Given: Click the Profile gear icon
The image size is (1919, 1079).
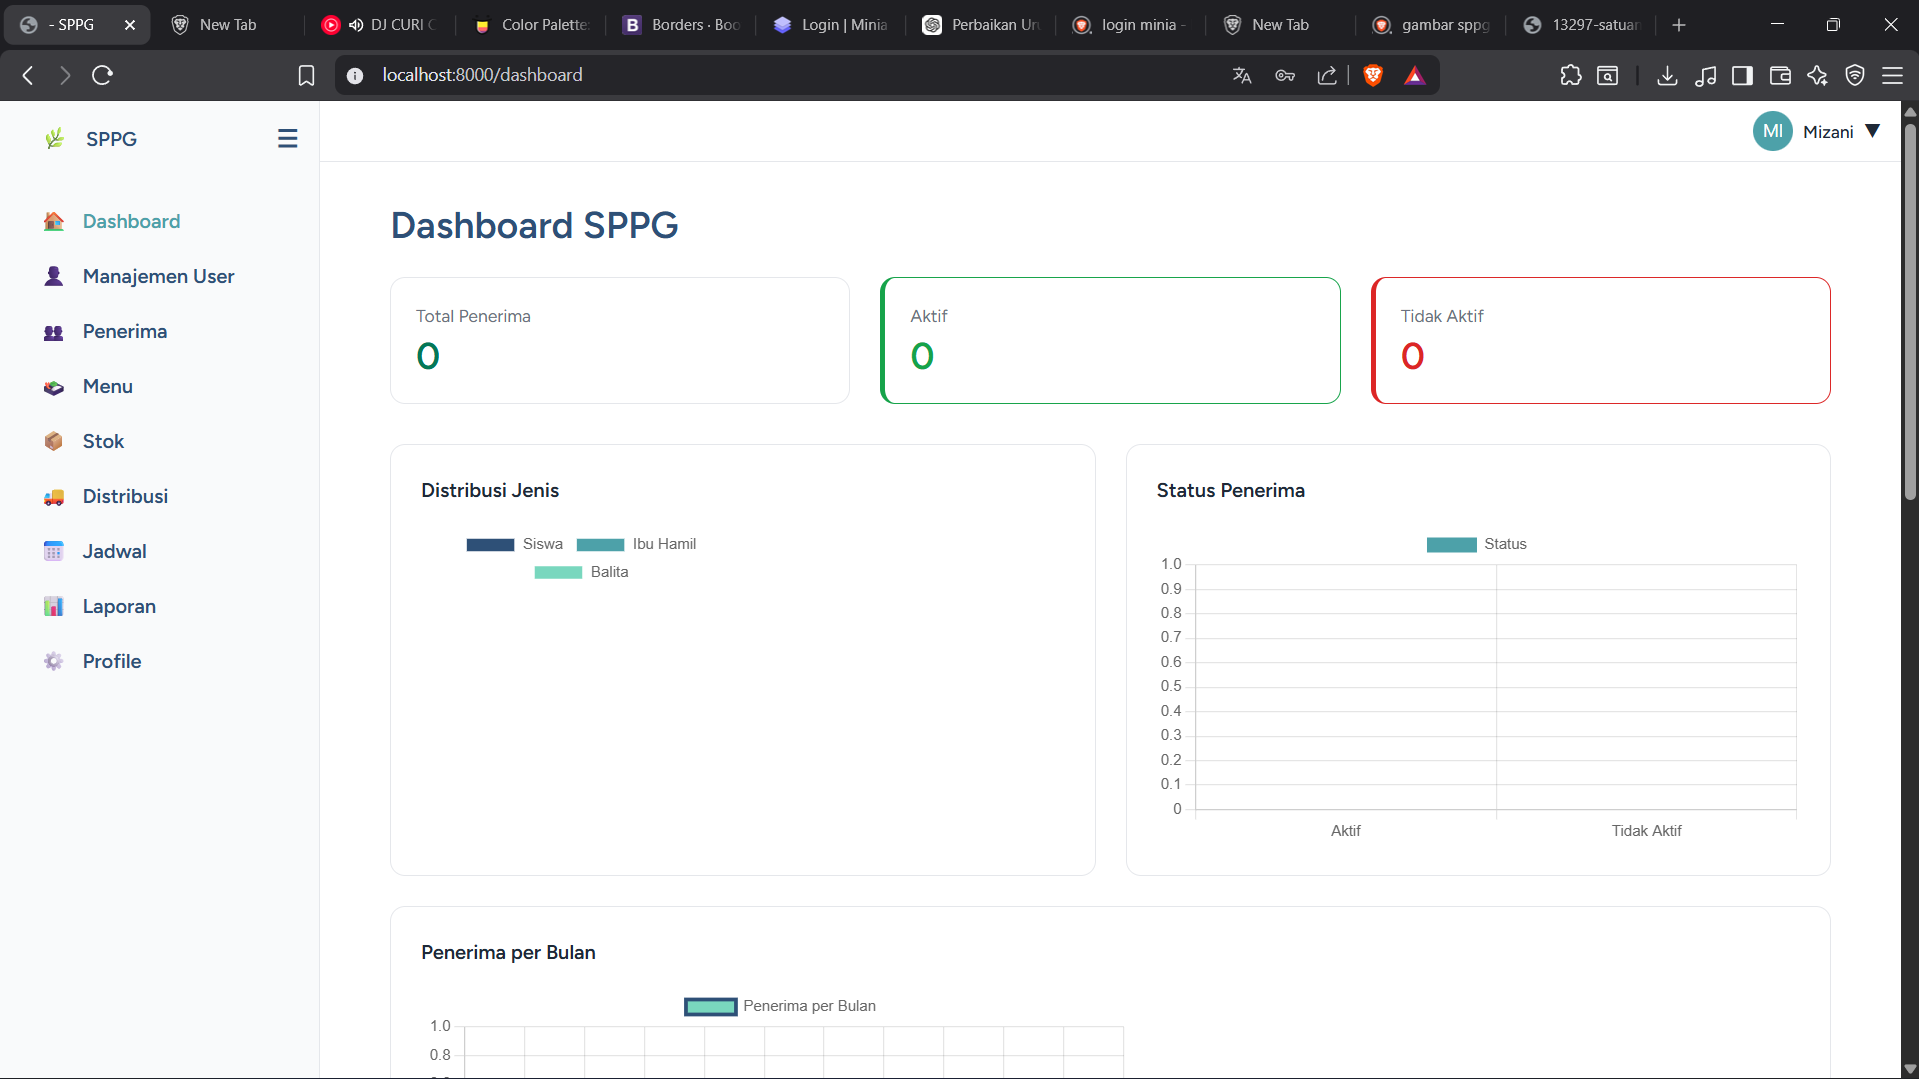Looking at the screenshot, I should click(54, 661).
